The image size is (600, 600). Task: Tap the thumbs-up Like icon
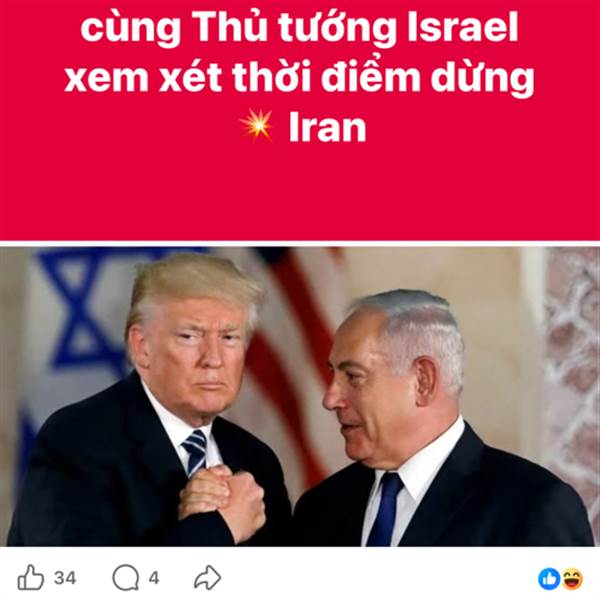pyautogui.click(x=31, y=578)
